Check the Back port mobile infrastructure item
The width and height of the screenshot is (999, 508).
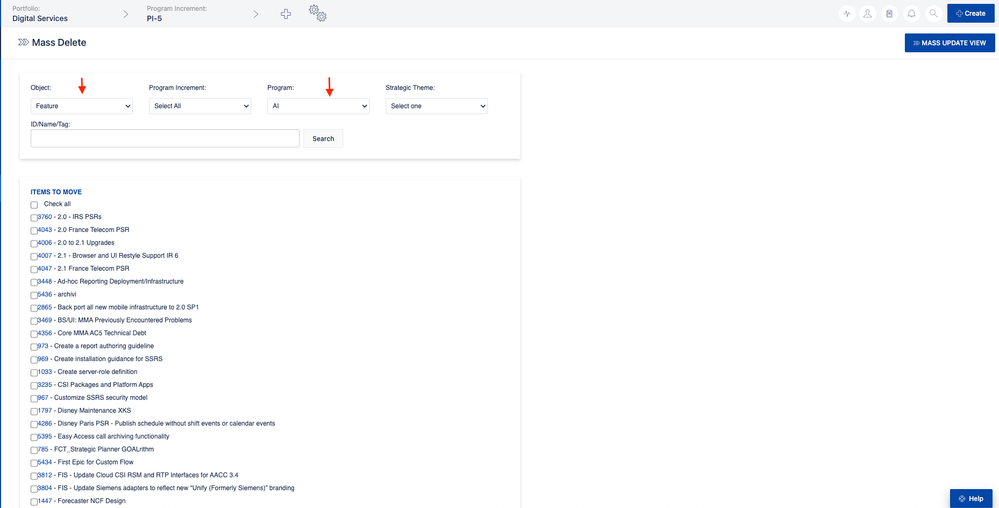tap(34, 308)
